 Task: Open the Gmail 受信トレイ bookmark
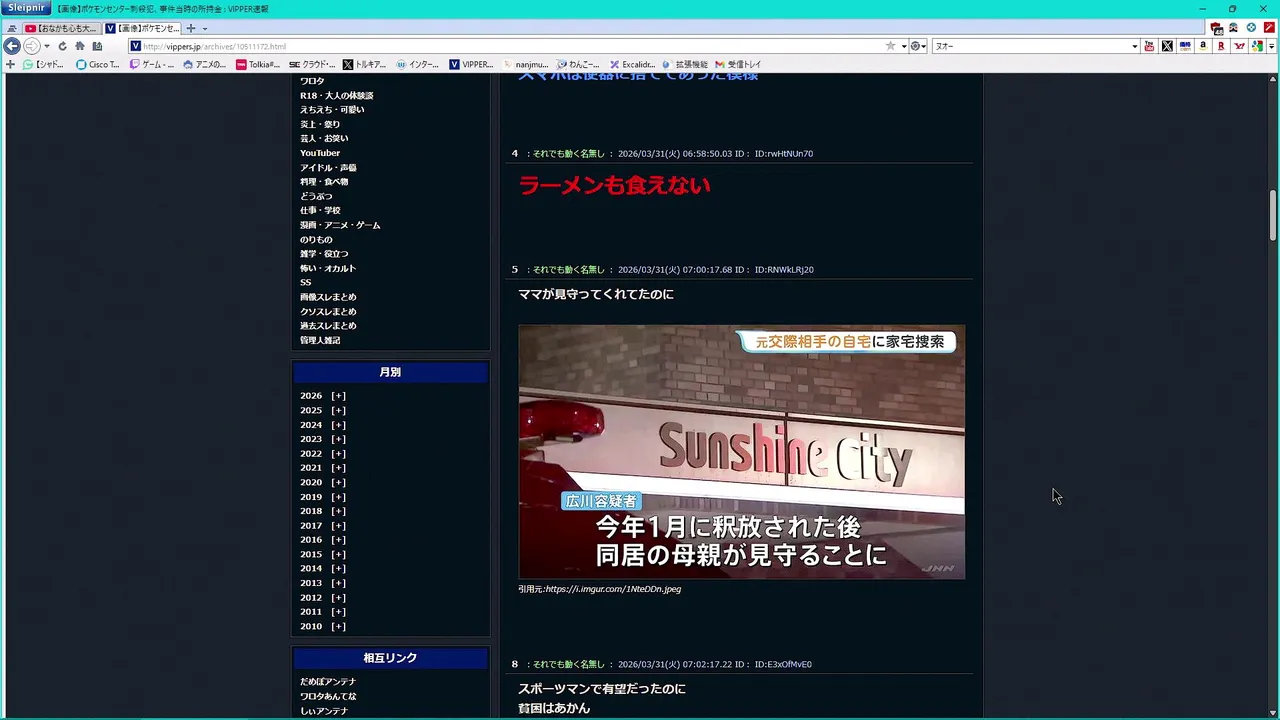738,64
